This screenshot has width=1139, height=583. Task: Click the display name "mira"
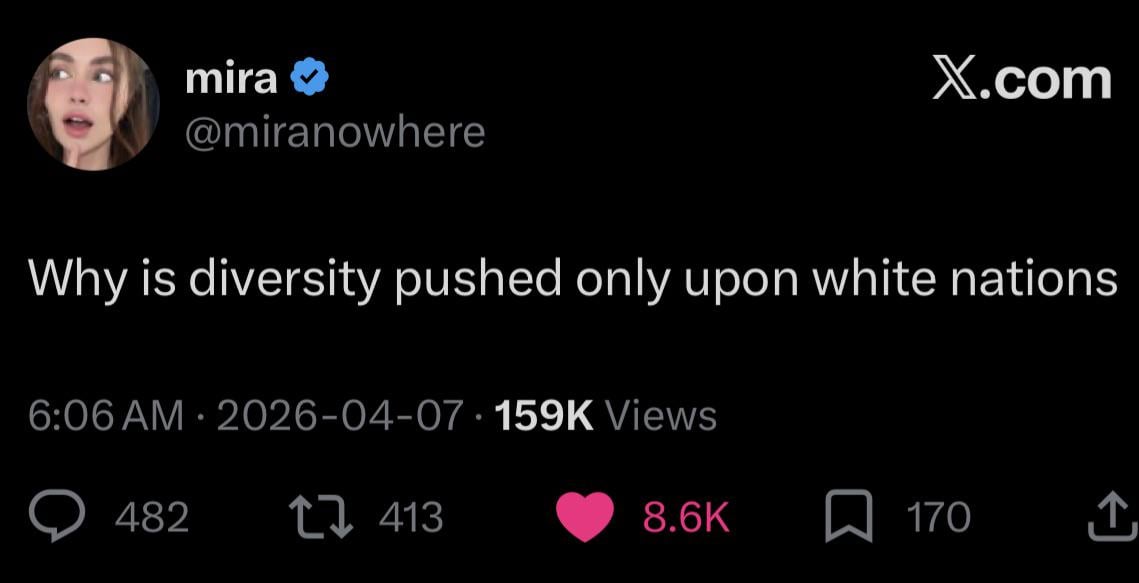231,79
